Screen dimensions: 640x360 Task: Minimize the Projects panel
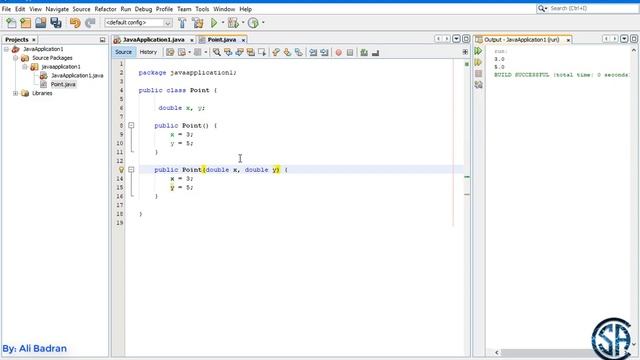102,40
